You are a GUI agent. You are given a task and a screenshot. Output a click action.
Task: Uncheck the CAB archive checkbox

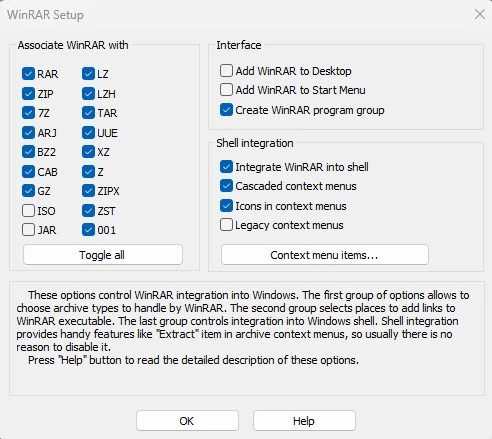pos(28,172)
